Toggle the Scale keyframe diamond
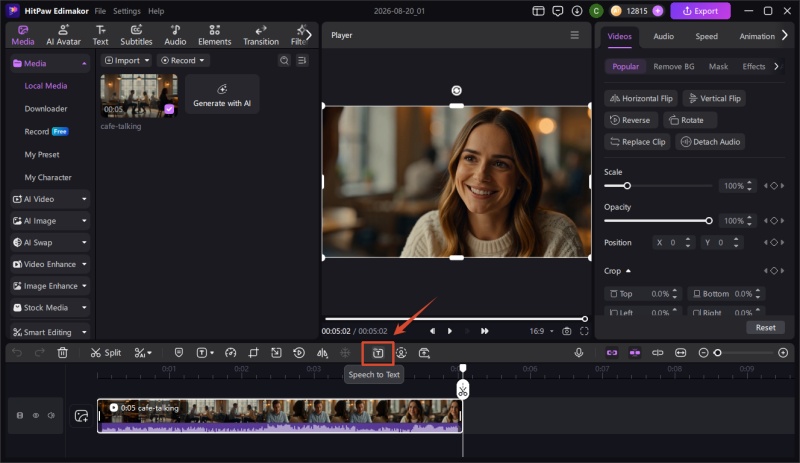Viewport: 800px width, 463px height. point(774,186)
